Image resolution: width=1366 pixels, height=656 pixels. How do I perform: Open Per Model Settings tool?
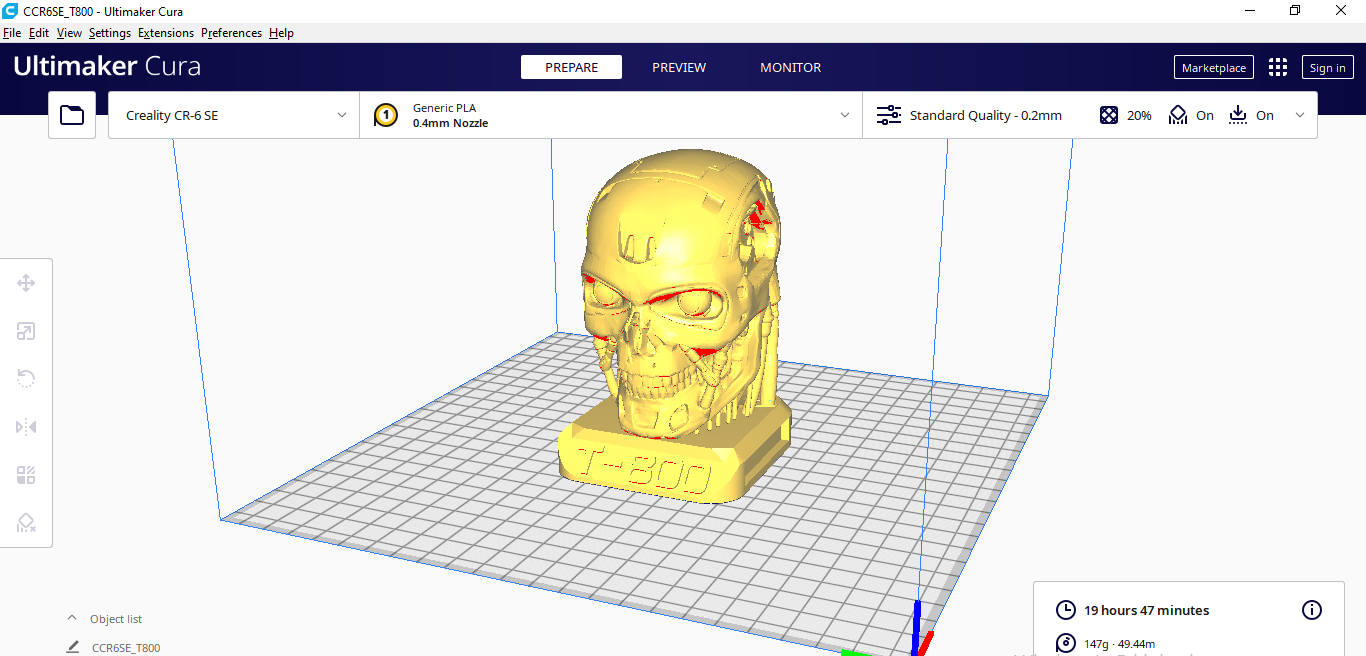pos(26,475)
